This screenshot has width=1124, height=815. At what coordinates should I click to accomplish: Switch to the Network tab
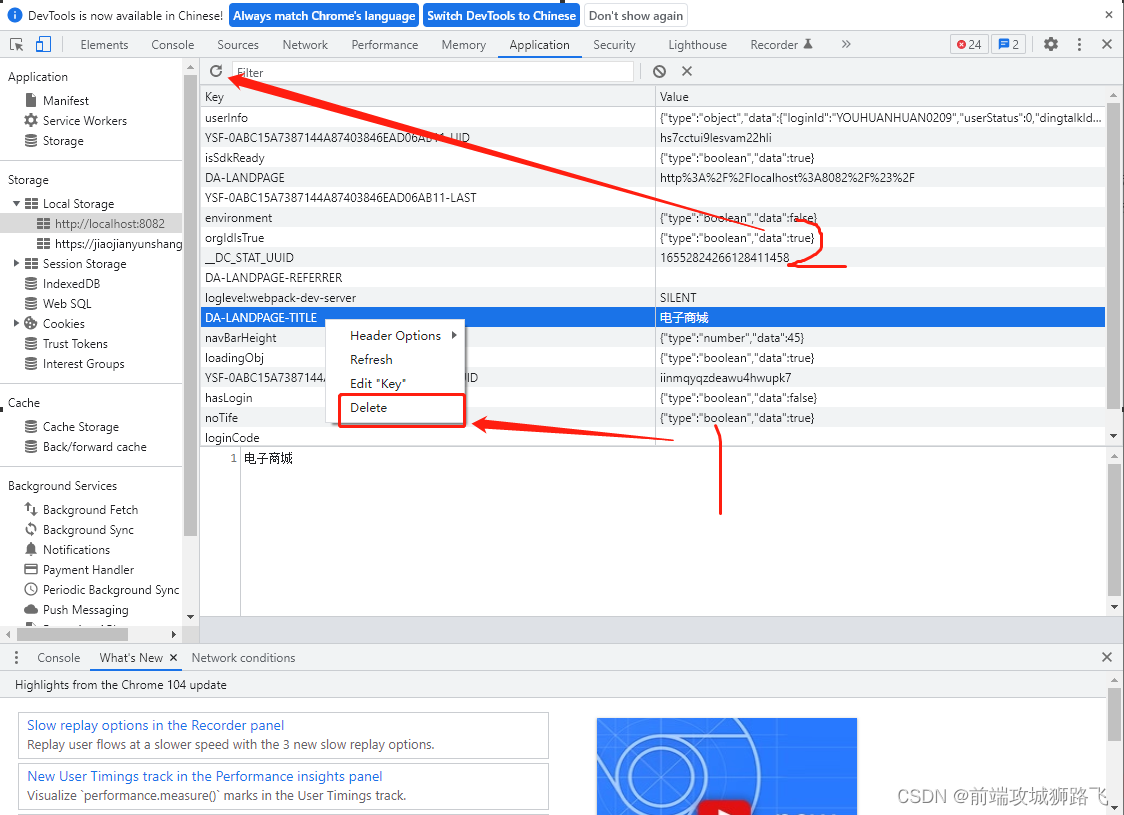305,44
